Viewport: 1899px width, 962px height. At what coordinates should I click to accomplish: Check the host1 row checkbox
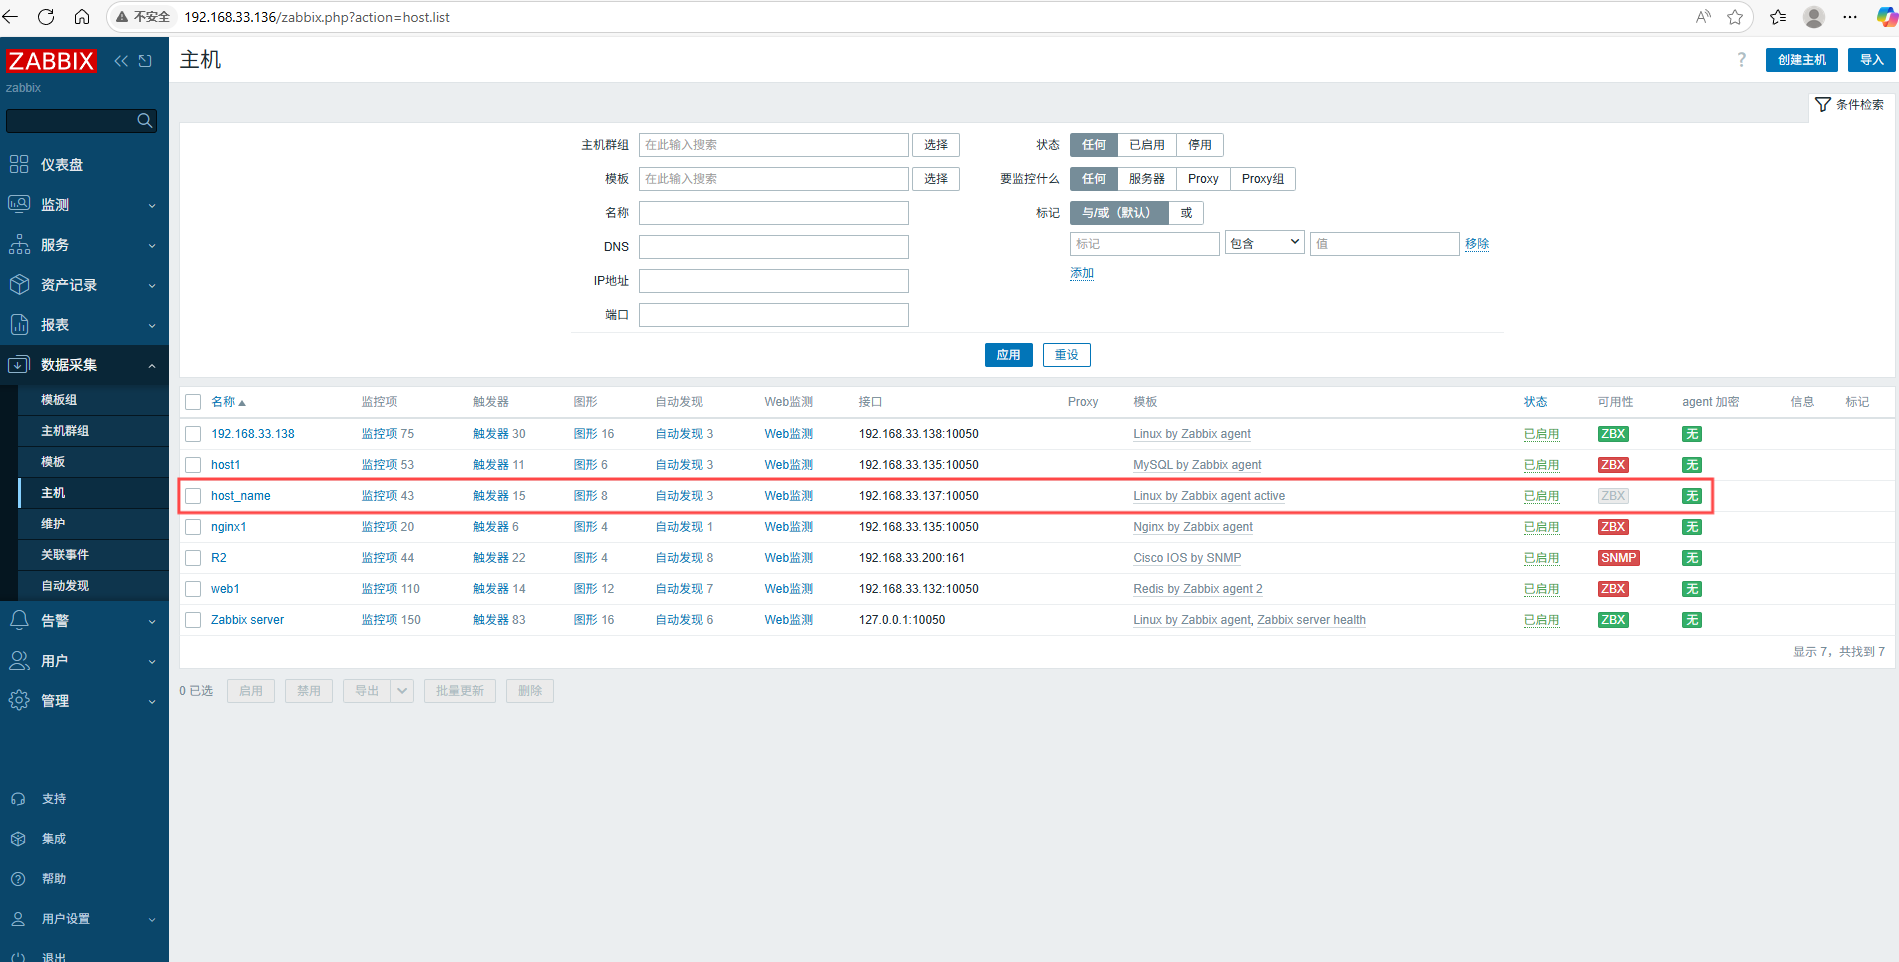(193, 465)
